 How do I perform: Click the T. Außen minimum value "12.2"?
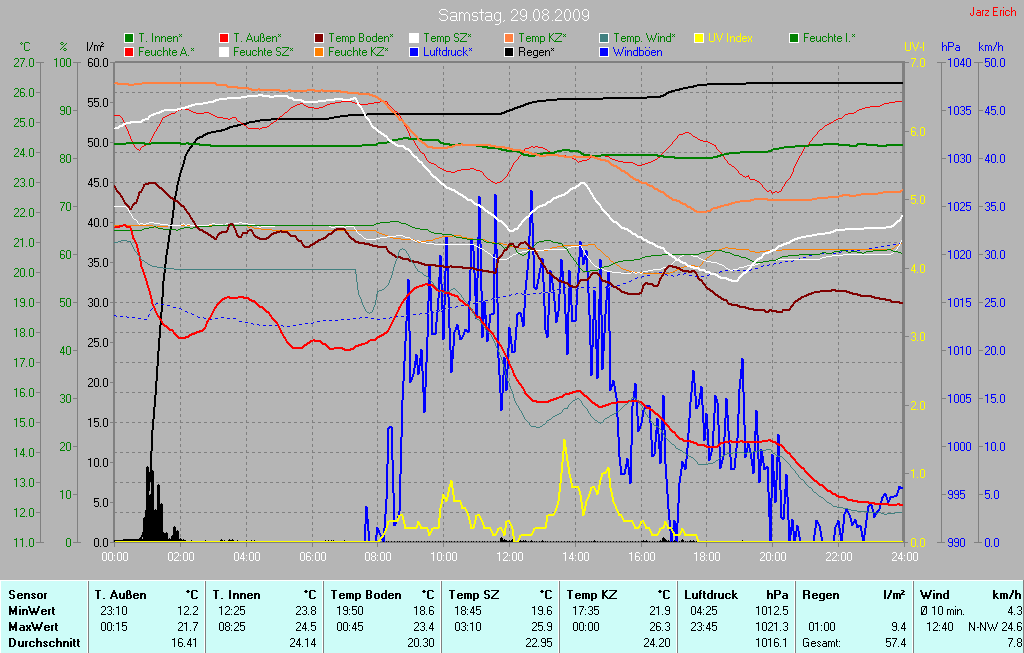click(188, 611)
